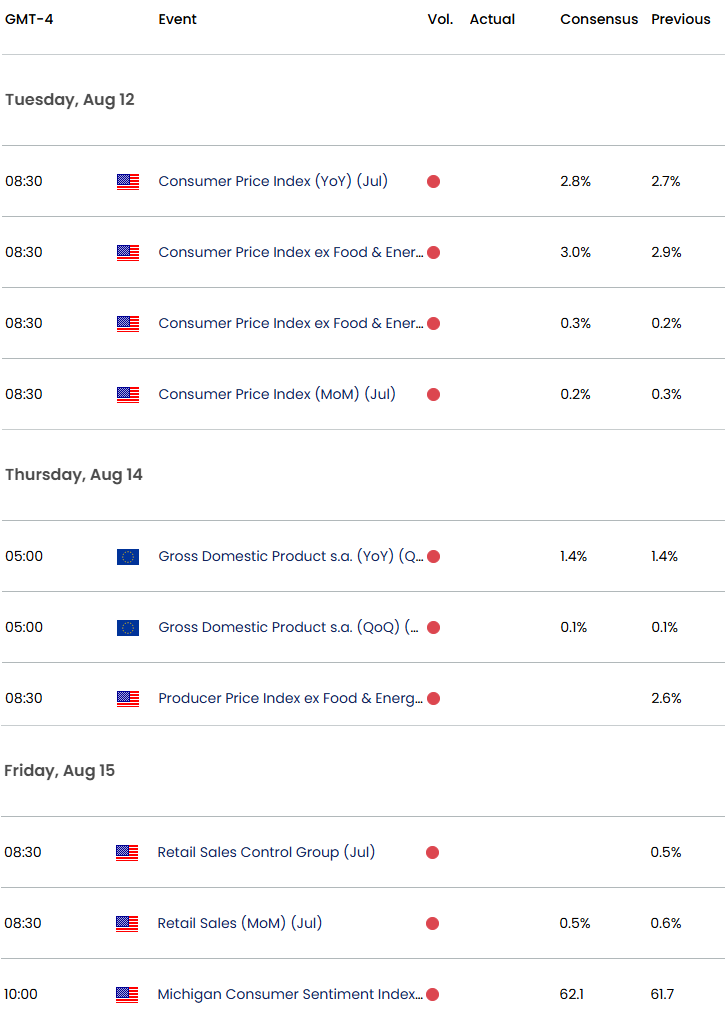Viewport: 725px width, 1014px height.
Task: Click the EU flag next to Gross Domestic Product (YoY)
Action: [128, 557]
